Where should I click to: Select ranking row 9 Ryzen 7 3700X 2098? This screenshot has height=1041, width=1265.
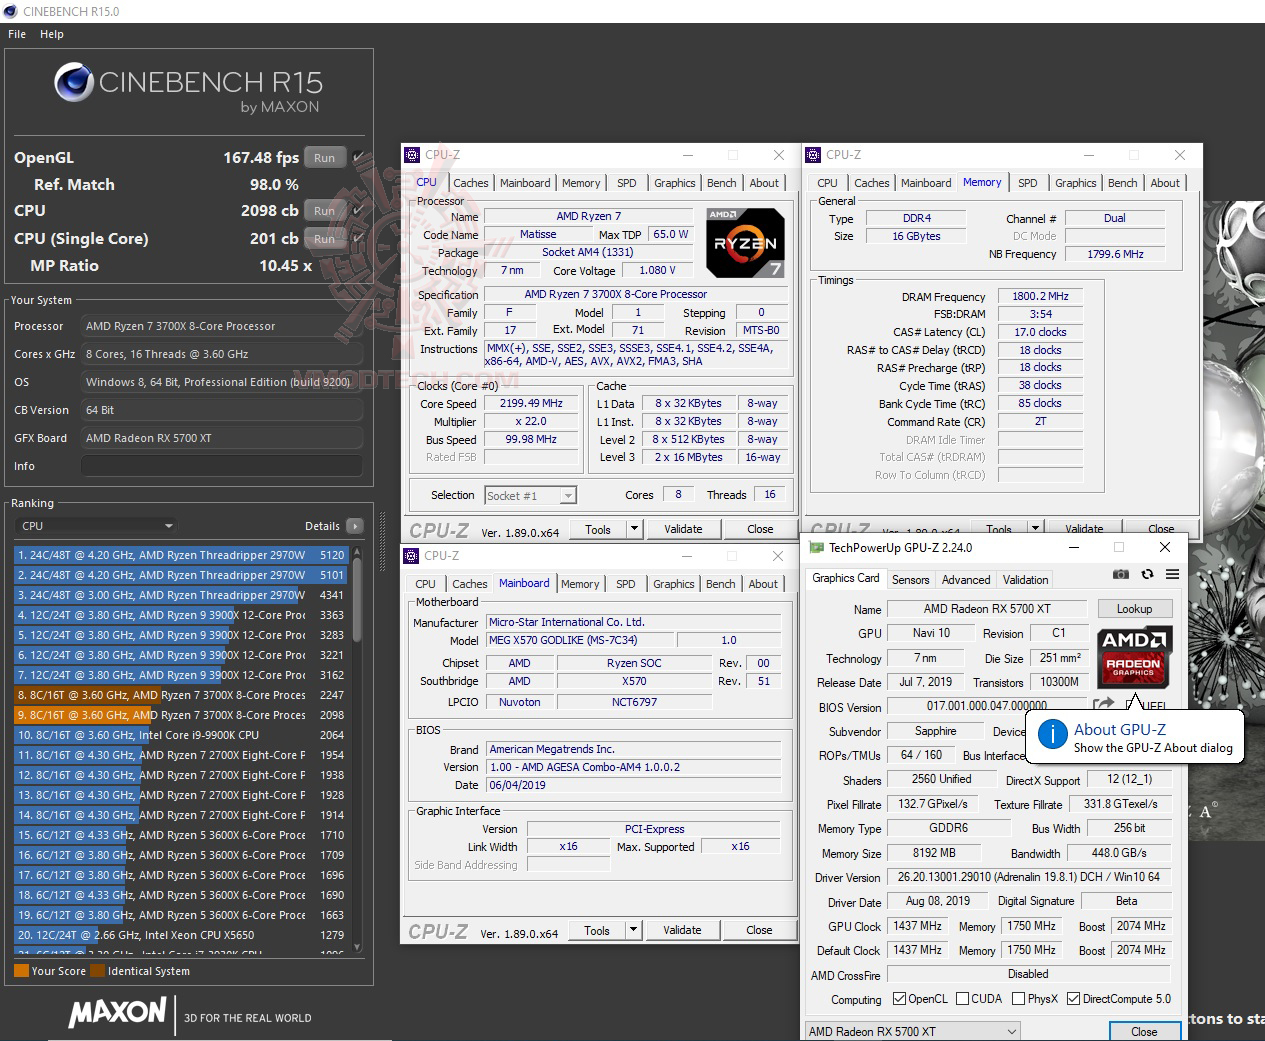[x=181, y=715]
